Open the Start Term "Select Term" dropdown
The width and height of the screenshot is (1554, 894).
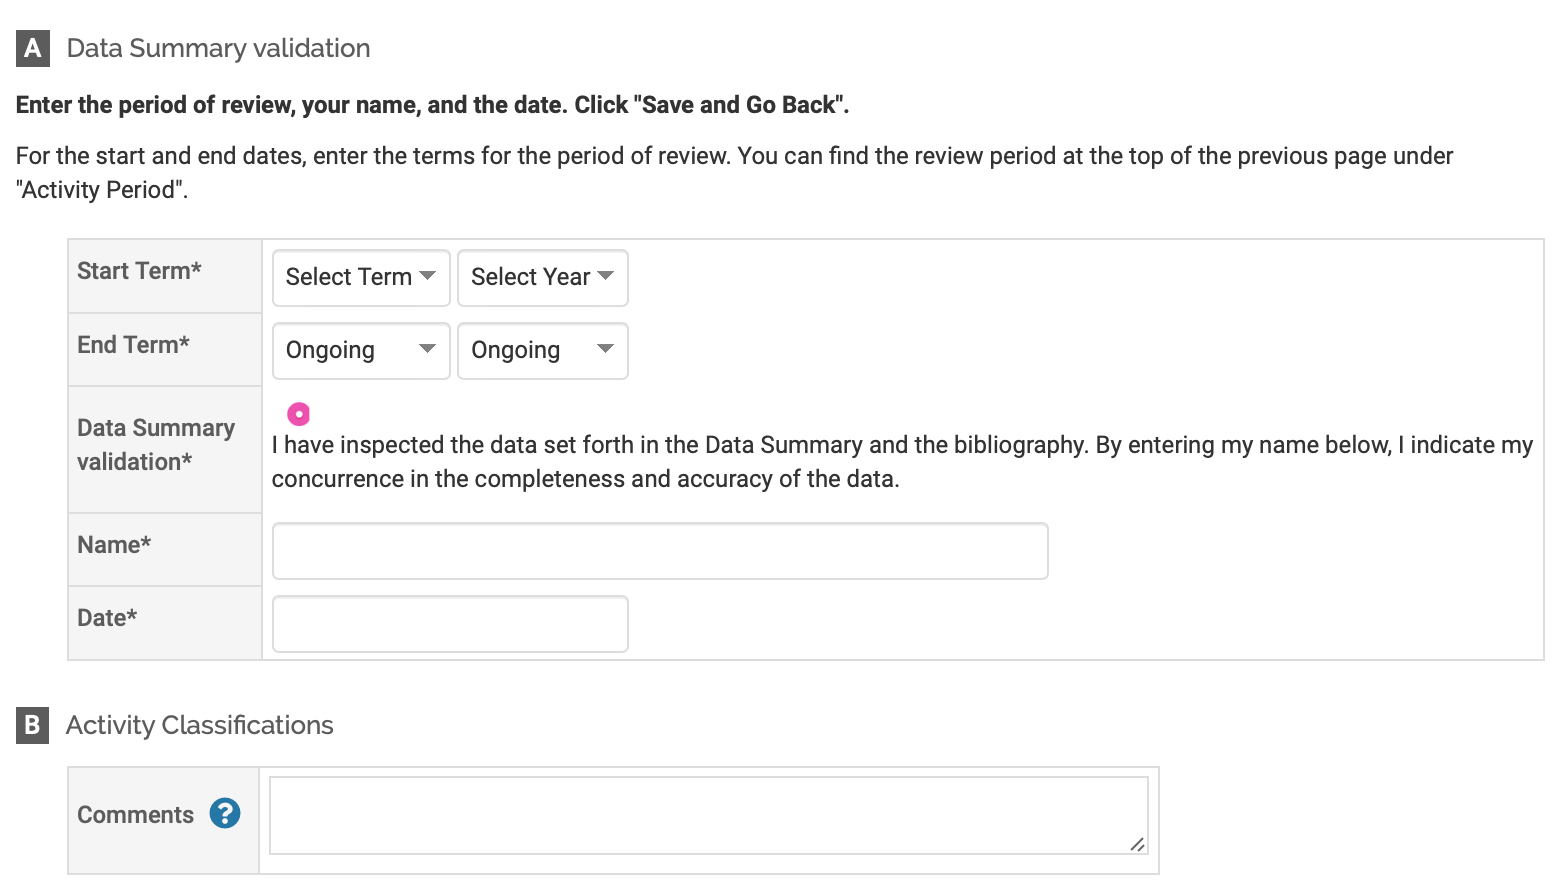[360, 277]
